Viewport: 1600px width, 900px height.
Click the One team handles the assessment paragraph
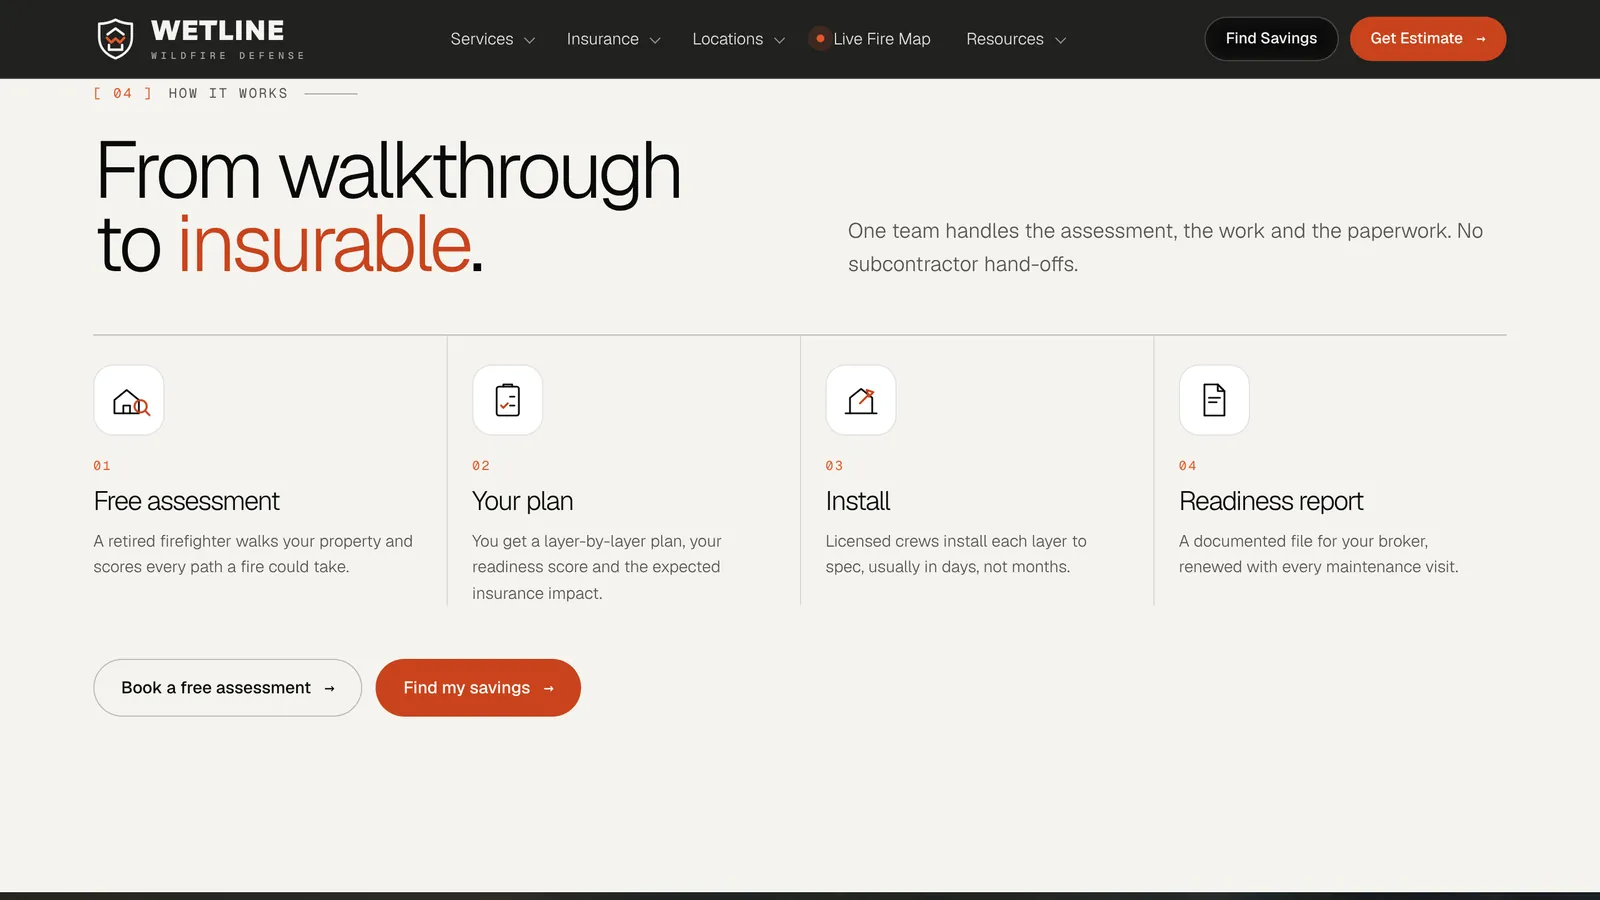coord(1165,247)
